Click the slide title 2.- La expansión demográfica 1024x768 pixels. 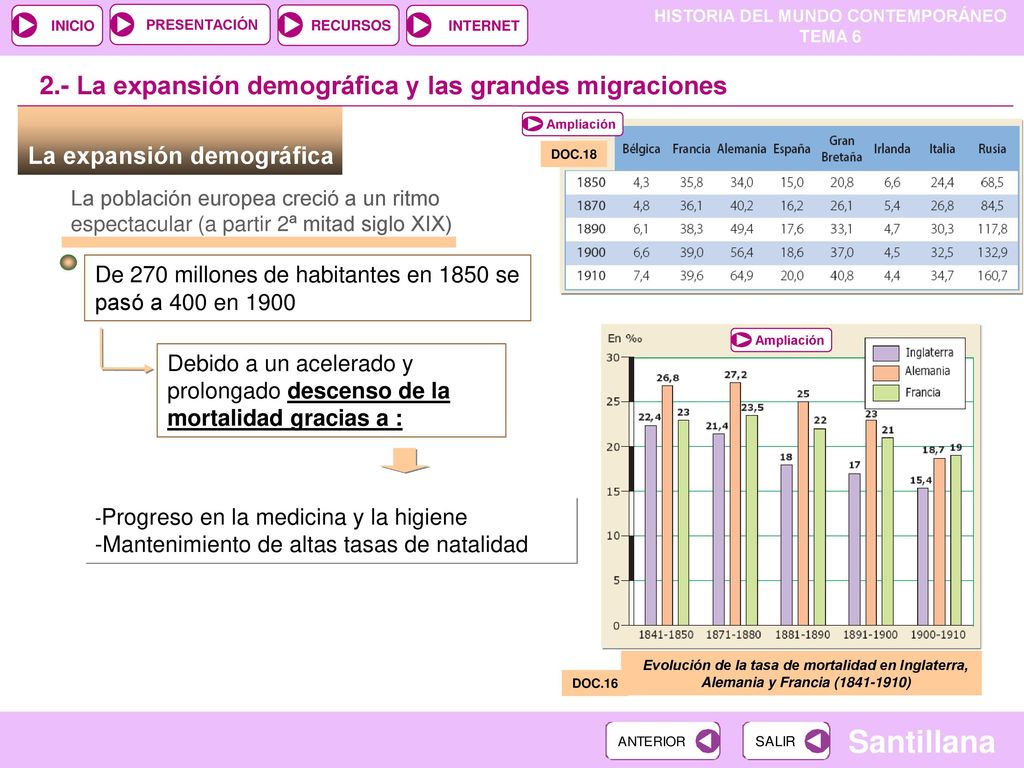[383, 86]
